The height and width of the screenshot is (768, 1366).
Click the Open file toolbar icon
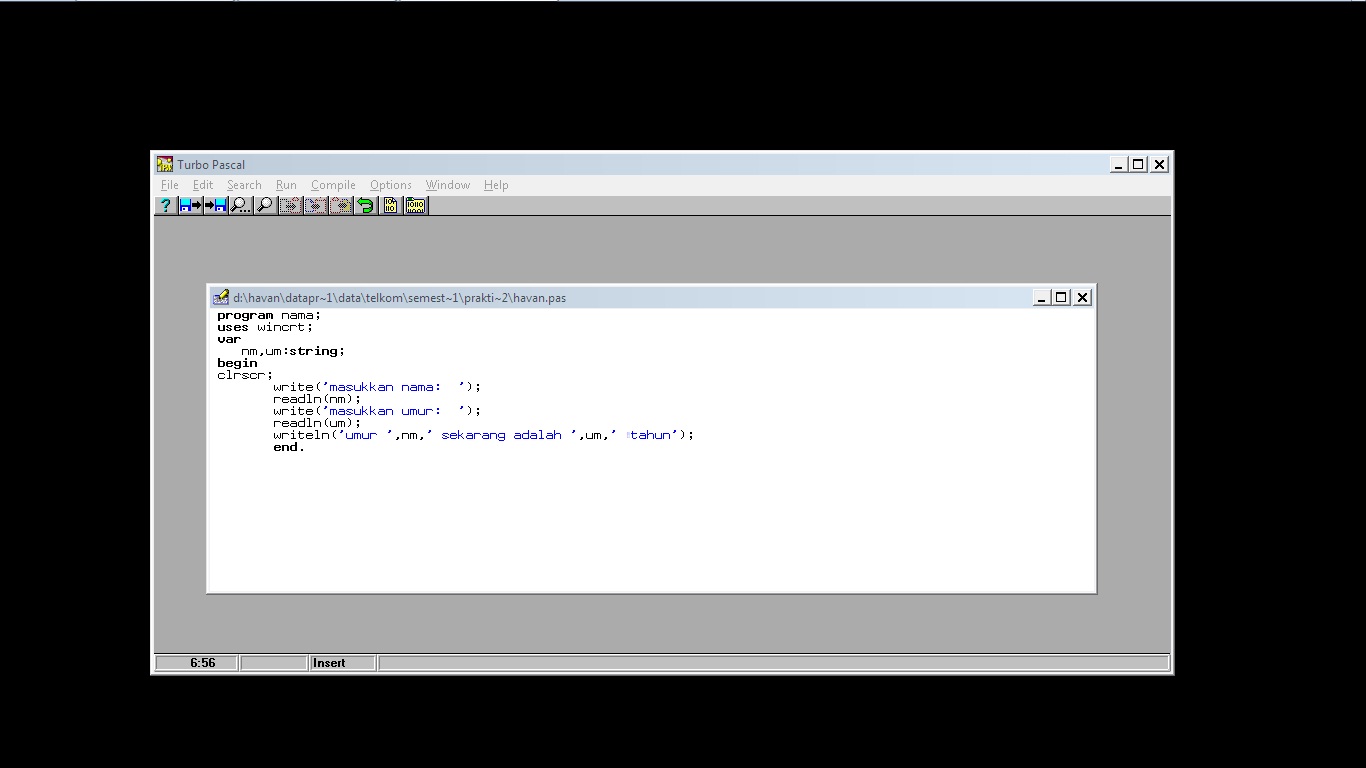pyautogui.click(x=190, y=205)
